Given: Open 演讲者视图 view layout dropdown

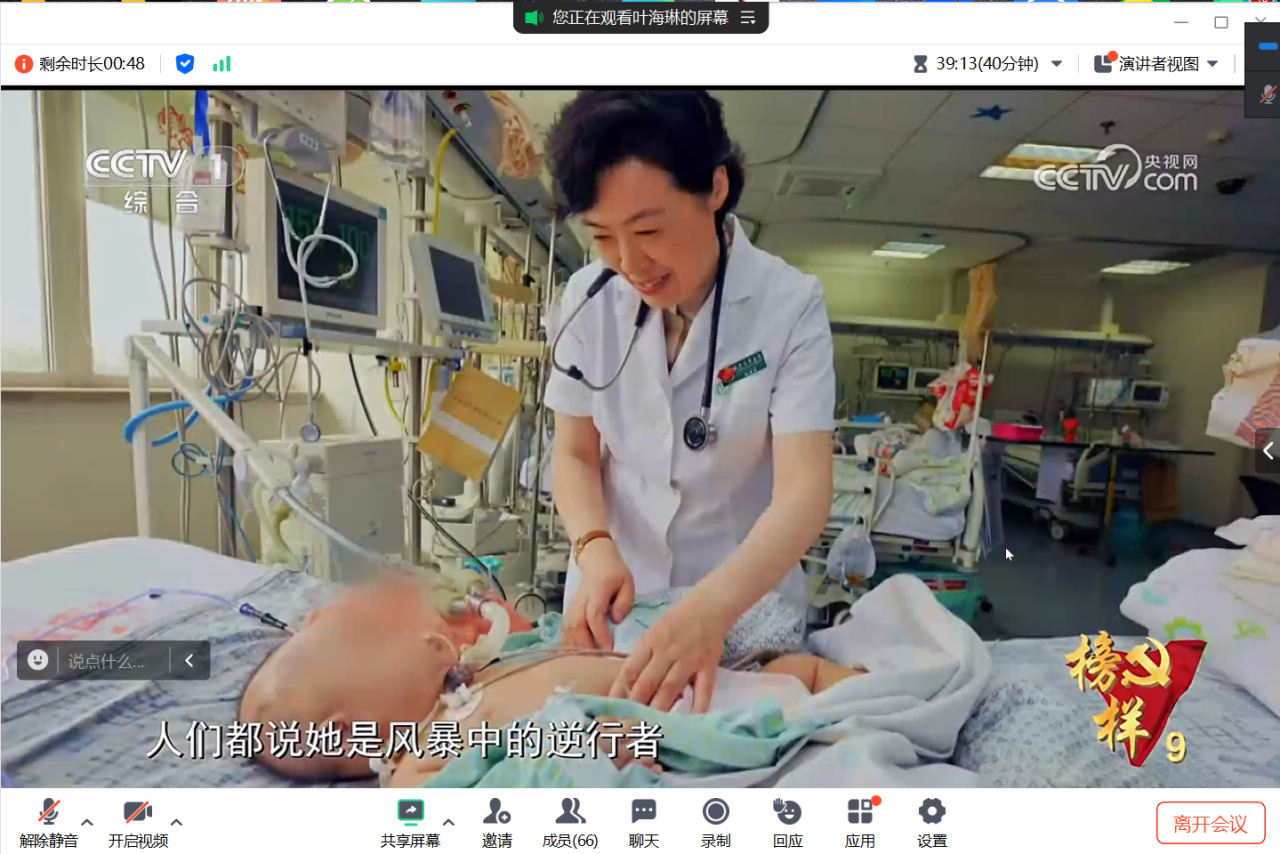Looking at the screenshot, I should point(1157,64).
